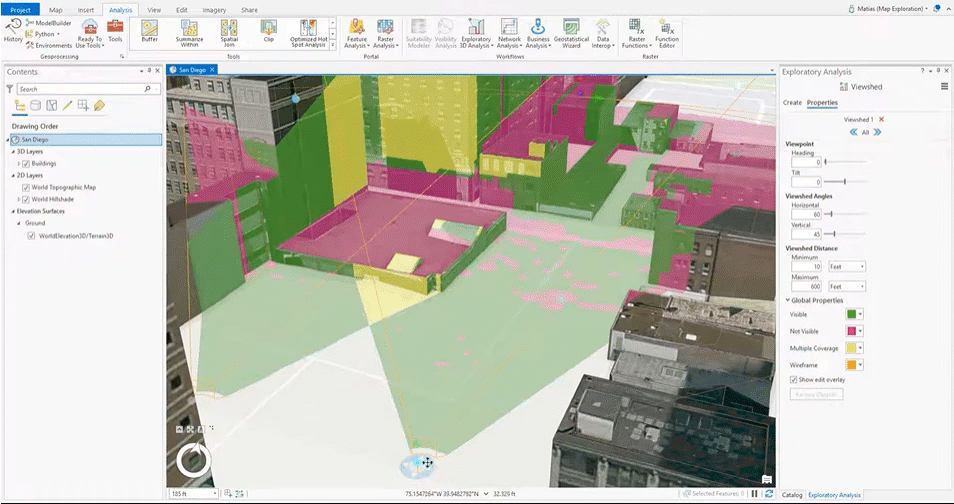Viewport: 954px width, 504px height.
Task: Launch the Geostatistical Wizard
Action: click(571, 33)
